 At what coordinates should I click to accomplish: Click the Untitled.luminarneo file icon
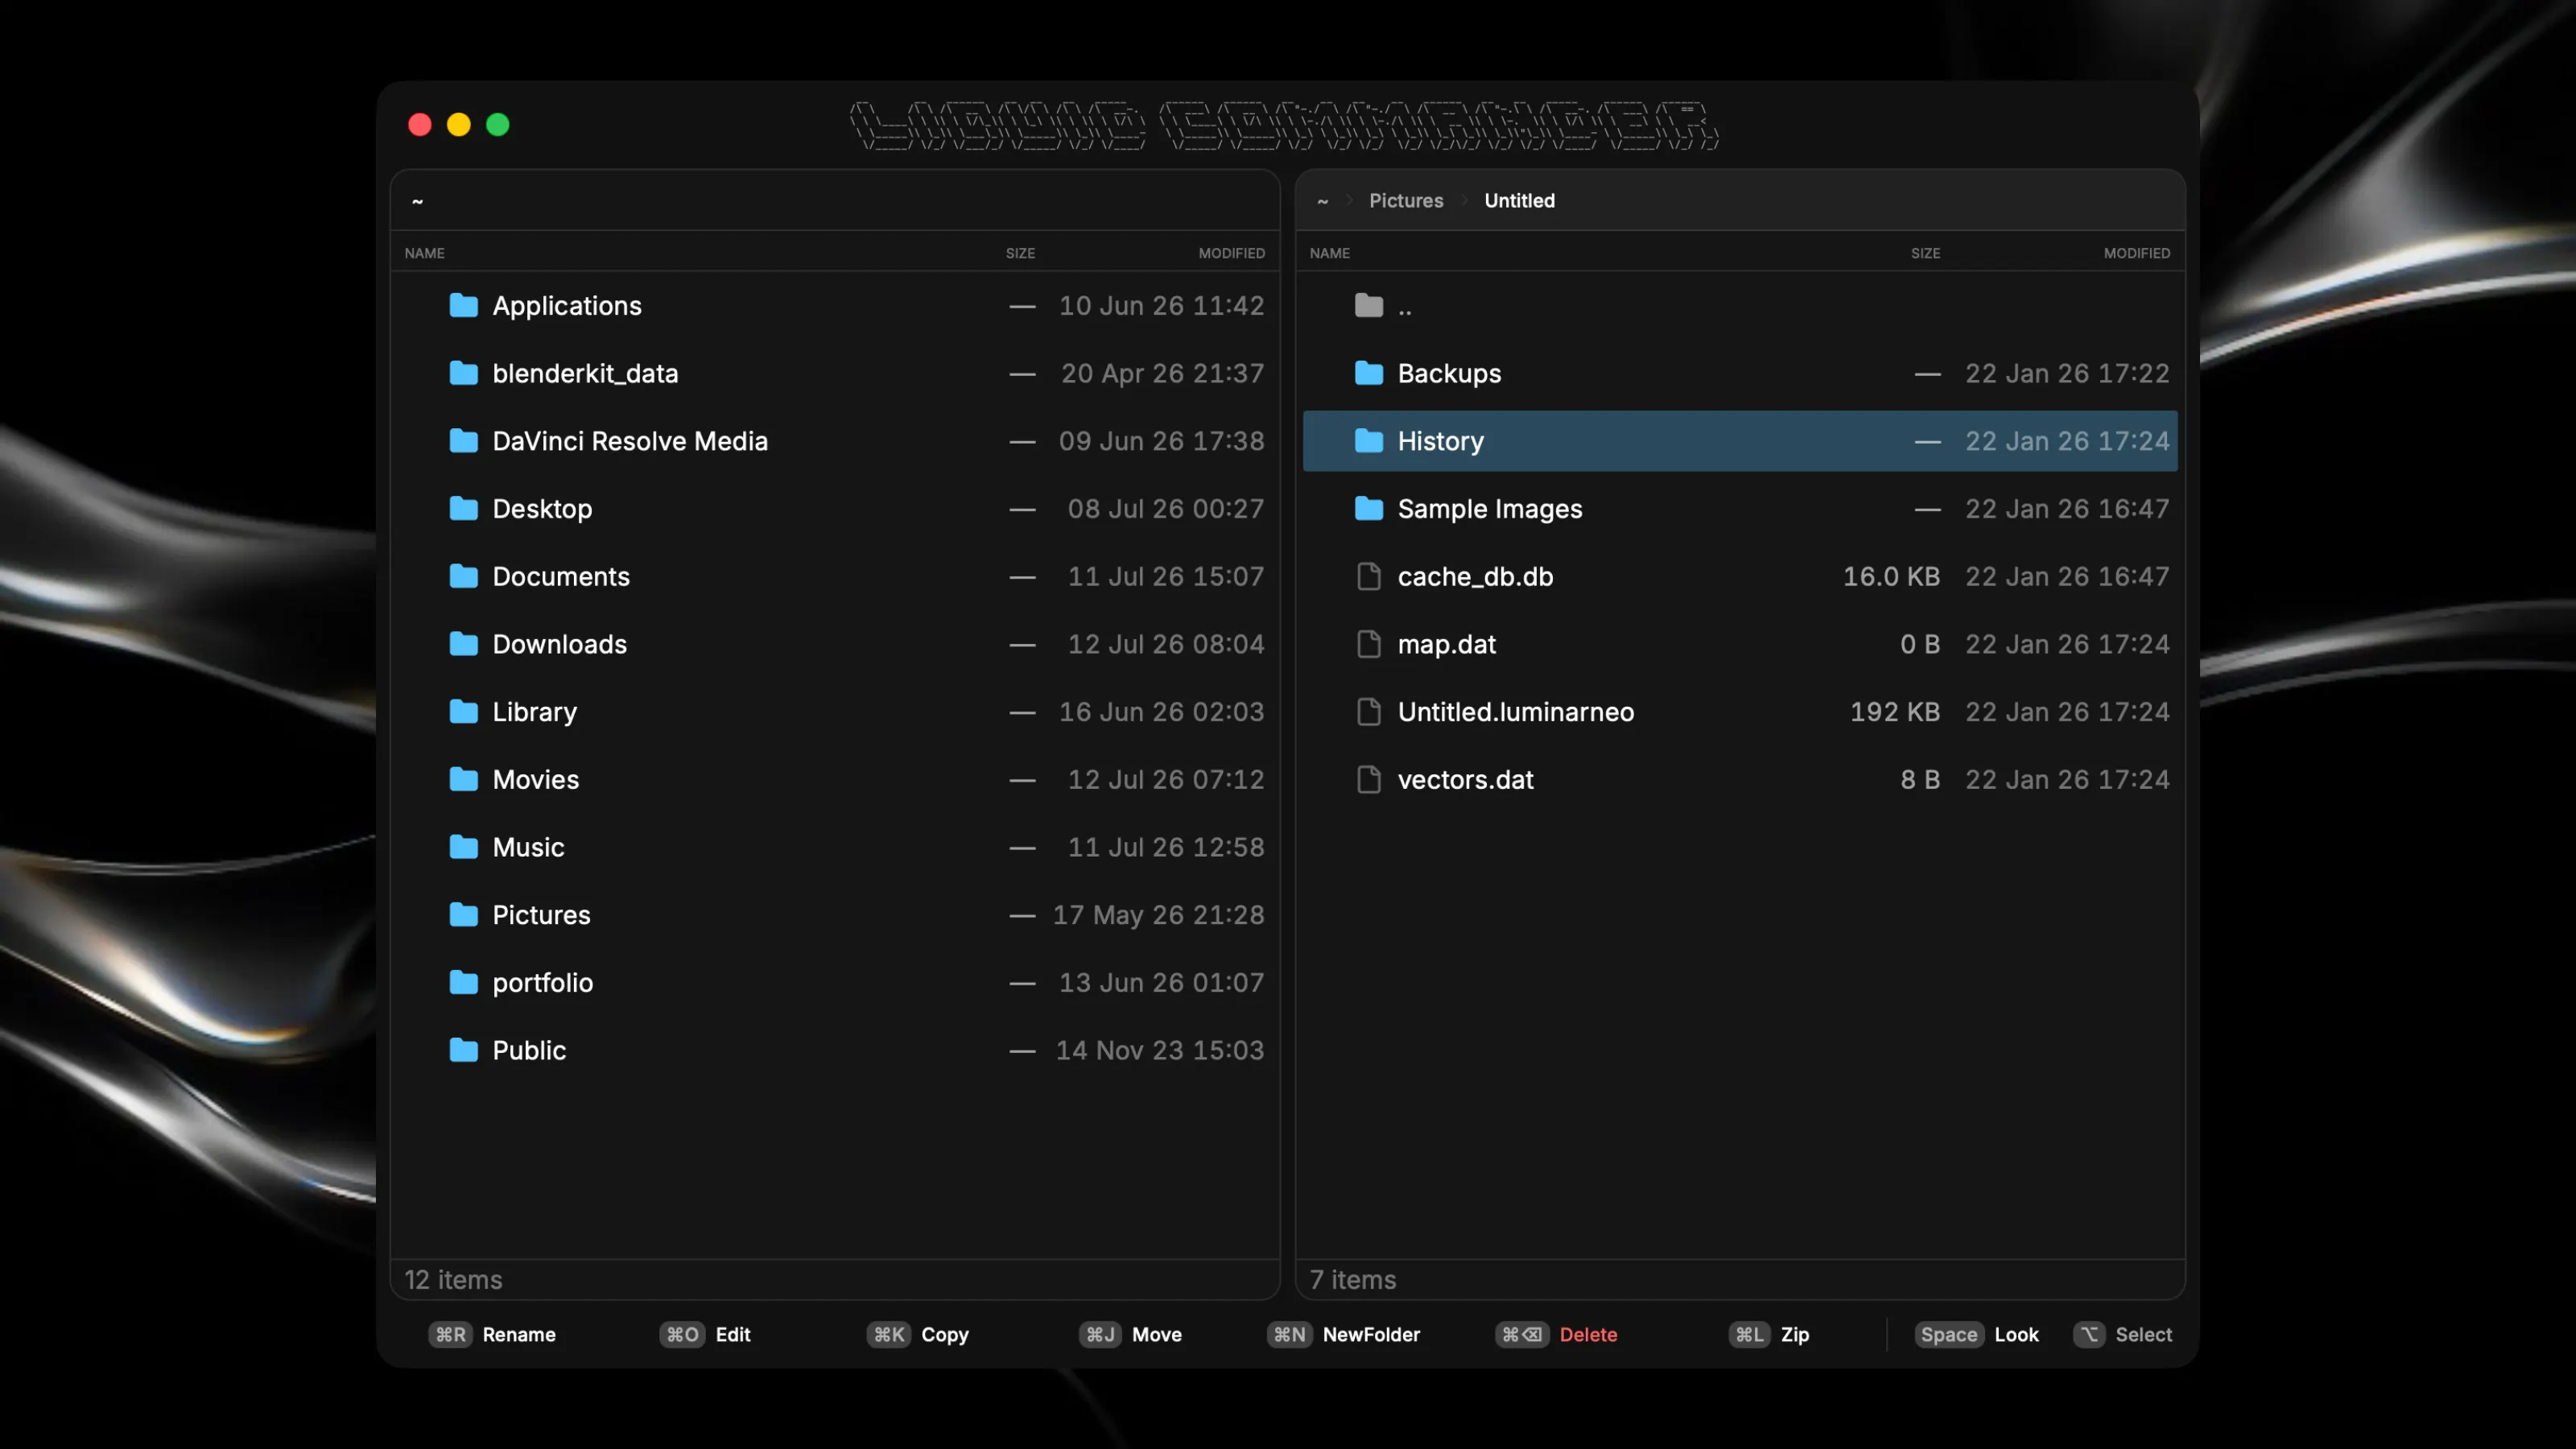point(1369,711)
